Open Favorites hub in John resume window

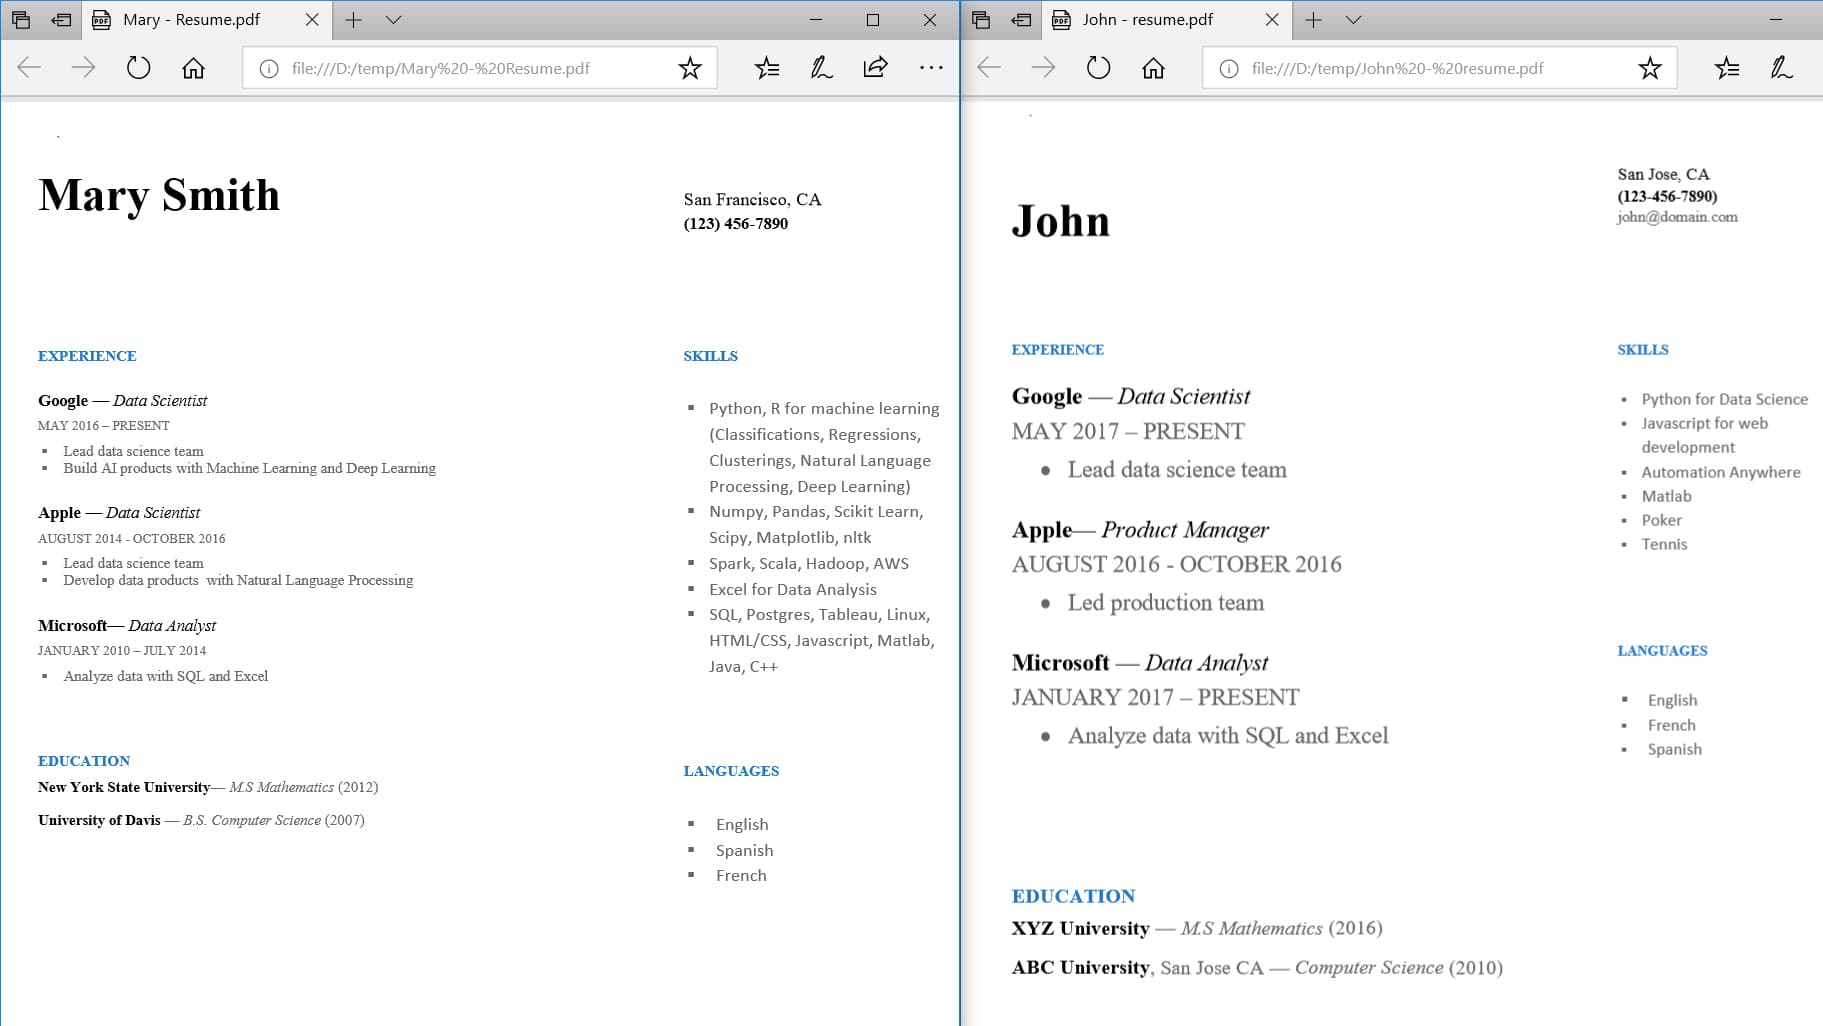click(1727, 68)
